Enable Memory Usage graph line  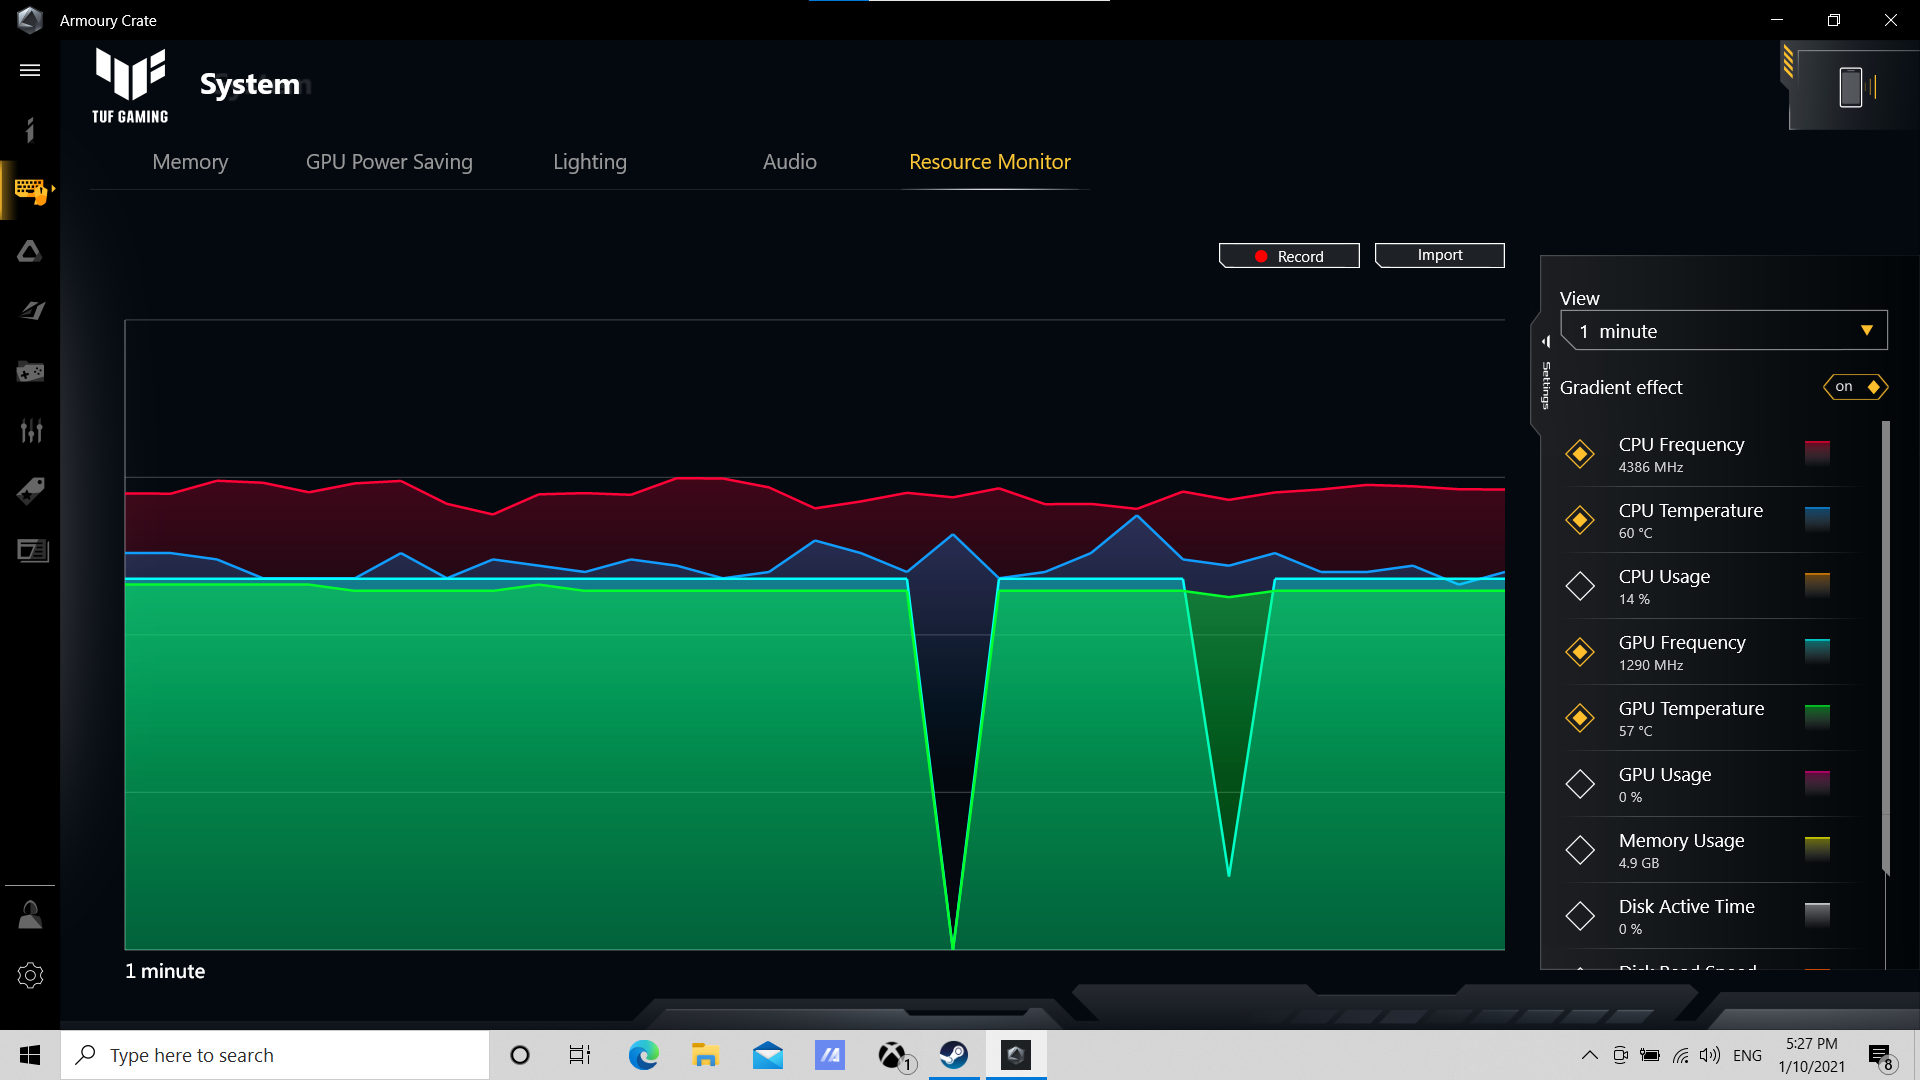coord(1580,850)
